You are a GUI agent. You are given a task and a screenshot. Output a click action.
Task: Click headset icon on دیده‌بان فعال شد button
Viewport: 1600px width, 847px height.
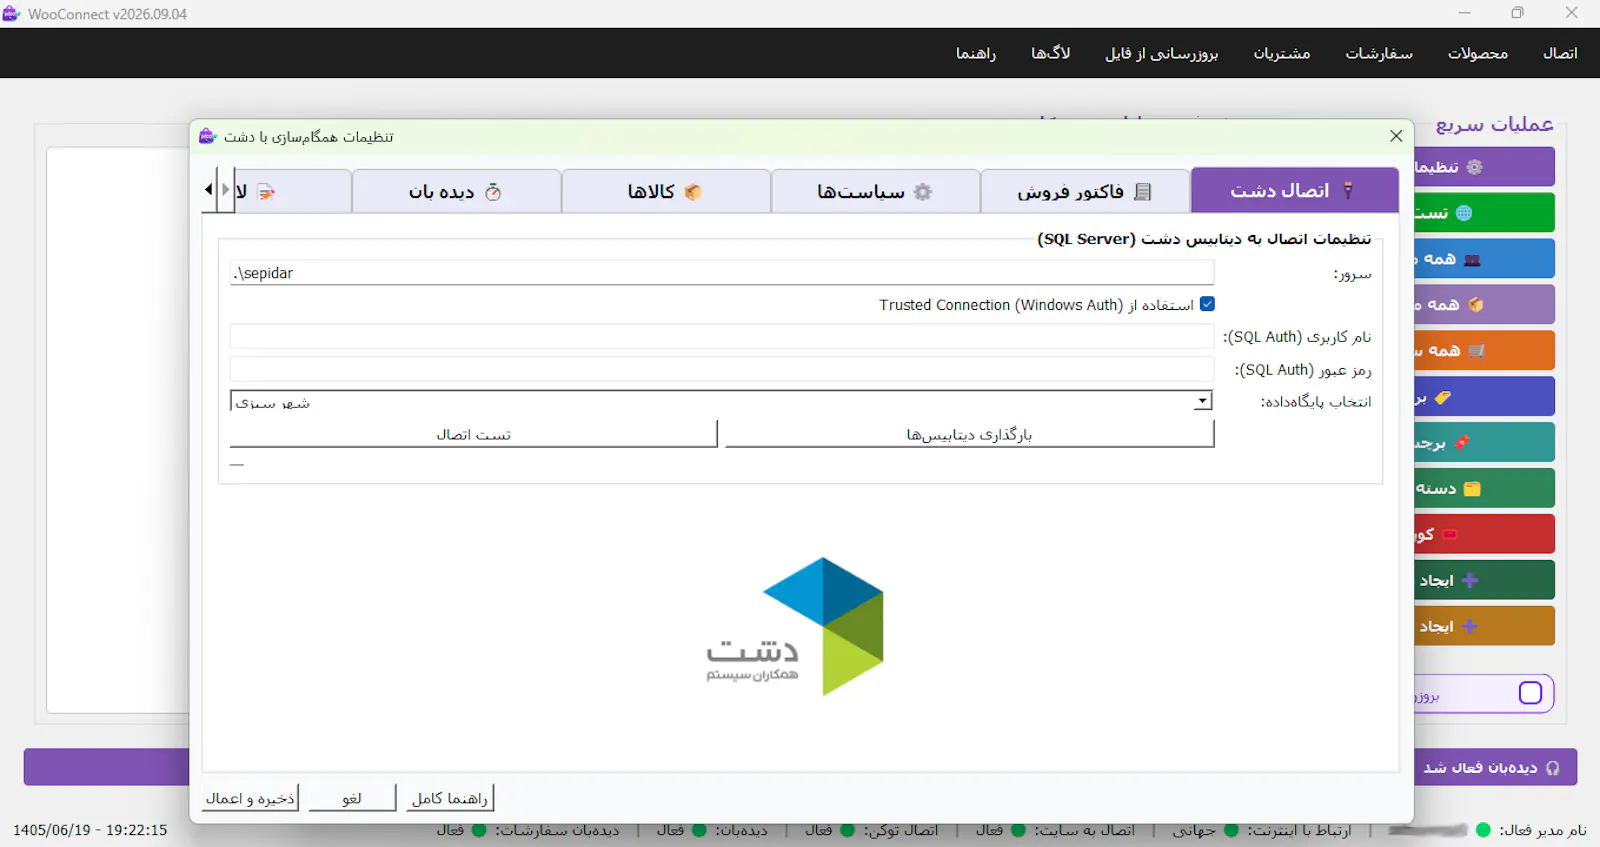[1553, 768]
